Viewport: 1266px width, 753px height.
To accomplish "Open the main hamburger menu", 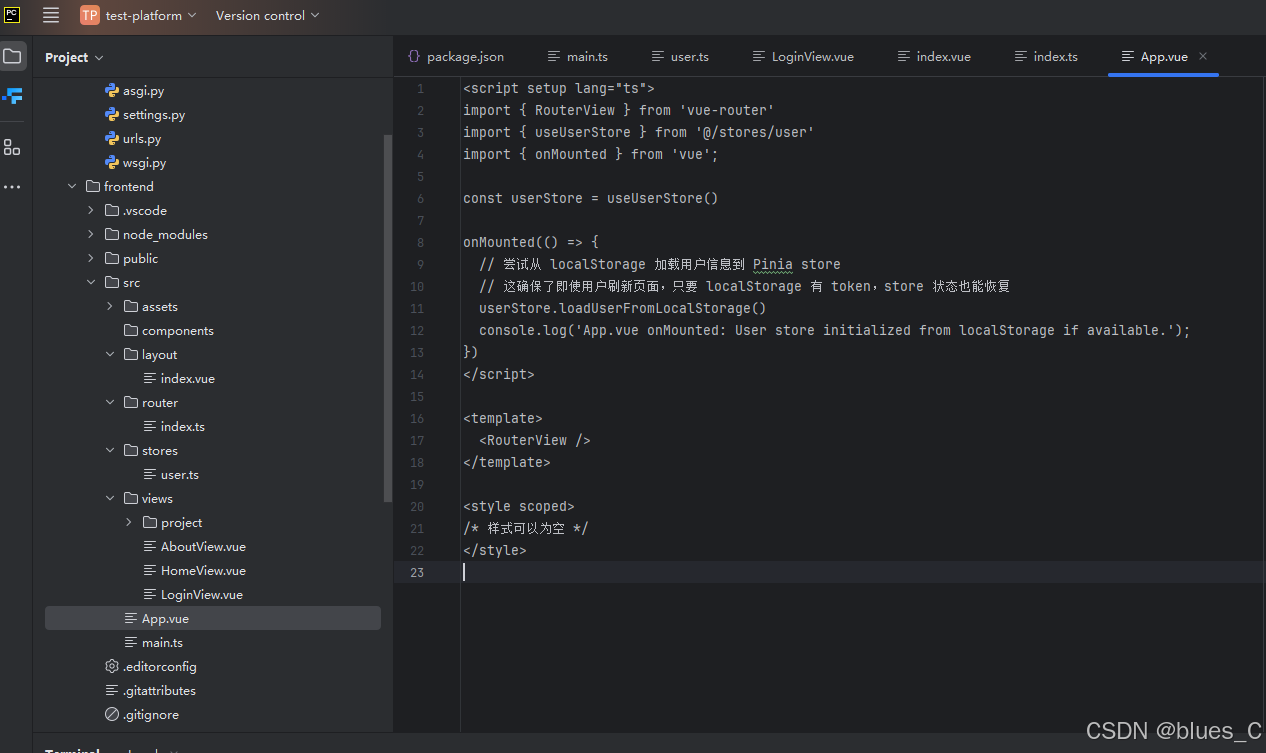I will [51, 15].
